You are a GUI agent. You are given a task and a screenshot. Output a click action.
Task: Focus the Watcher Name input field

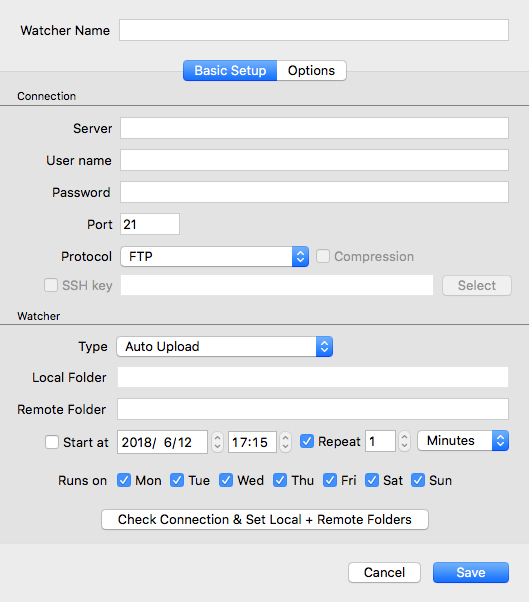(x=314, y=30)
